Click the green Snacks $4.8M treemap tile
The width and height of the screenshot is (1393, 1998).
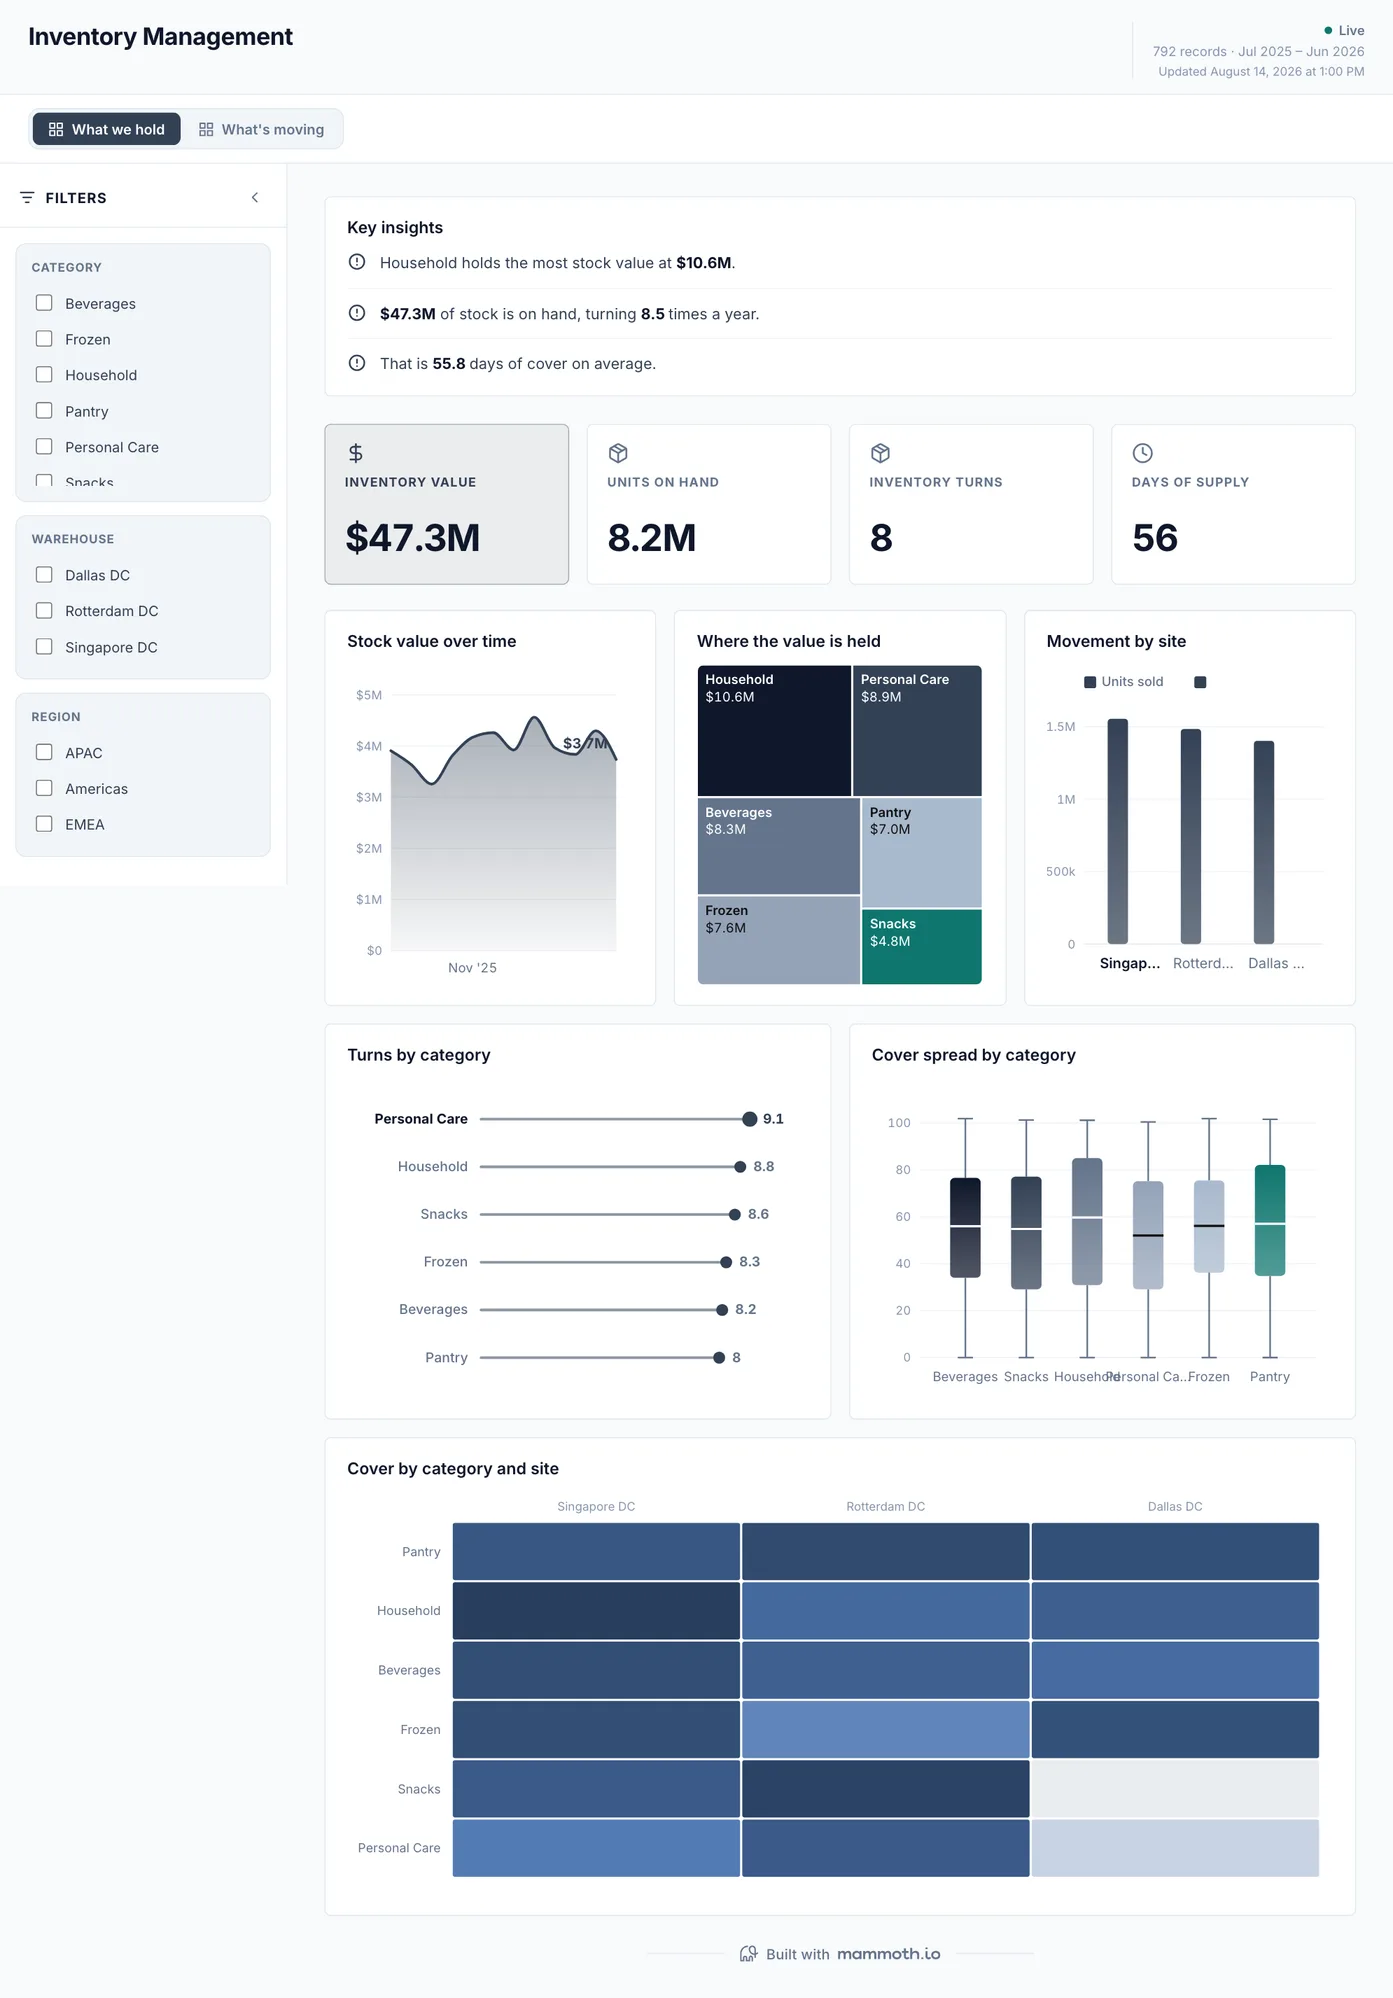tap(922, 947)
